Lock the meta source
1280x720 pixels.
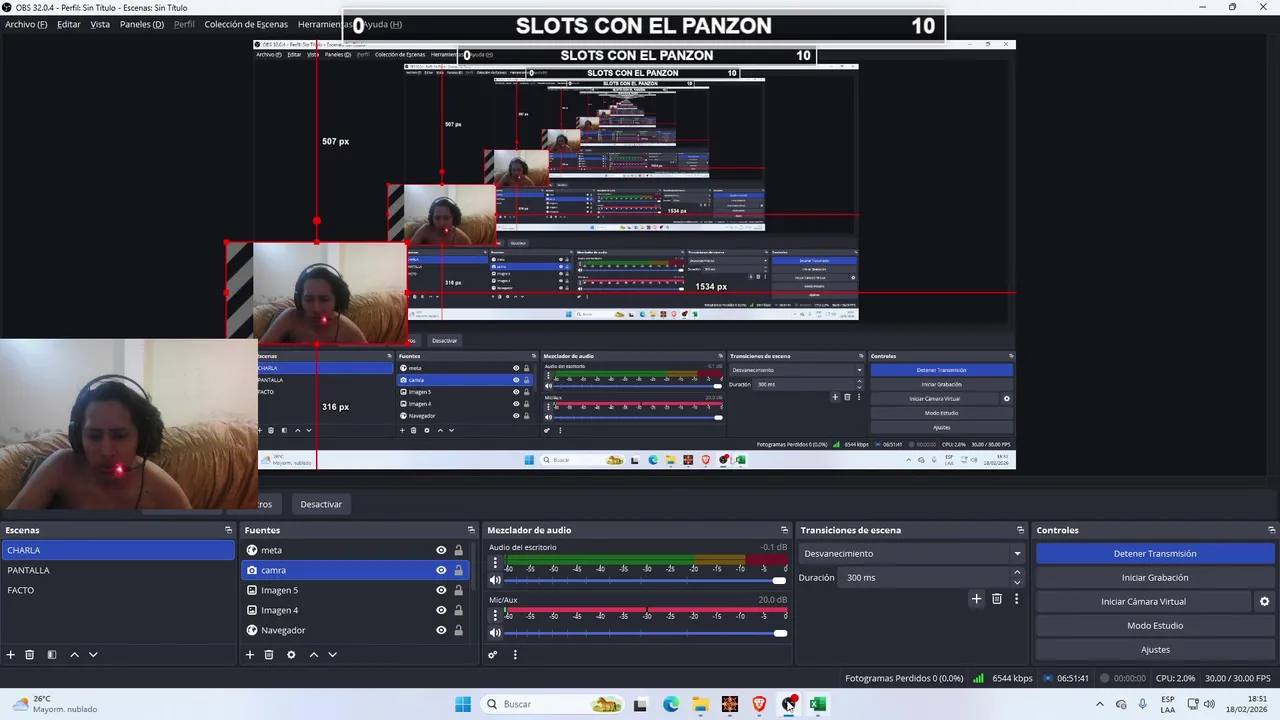pyautogui.click(x=459, y=550)
